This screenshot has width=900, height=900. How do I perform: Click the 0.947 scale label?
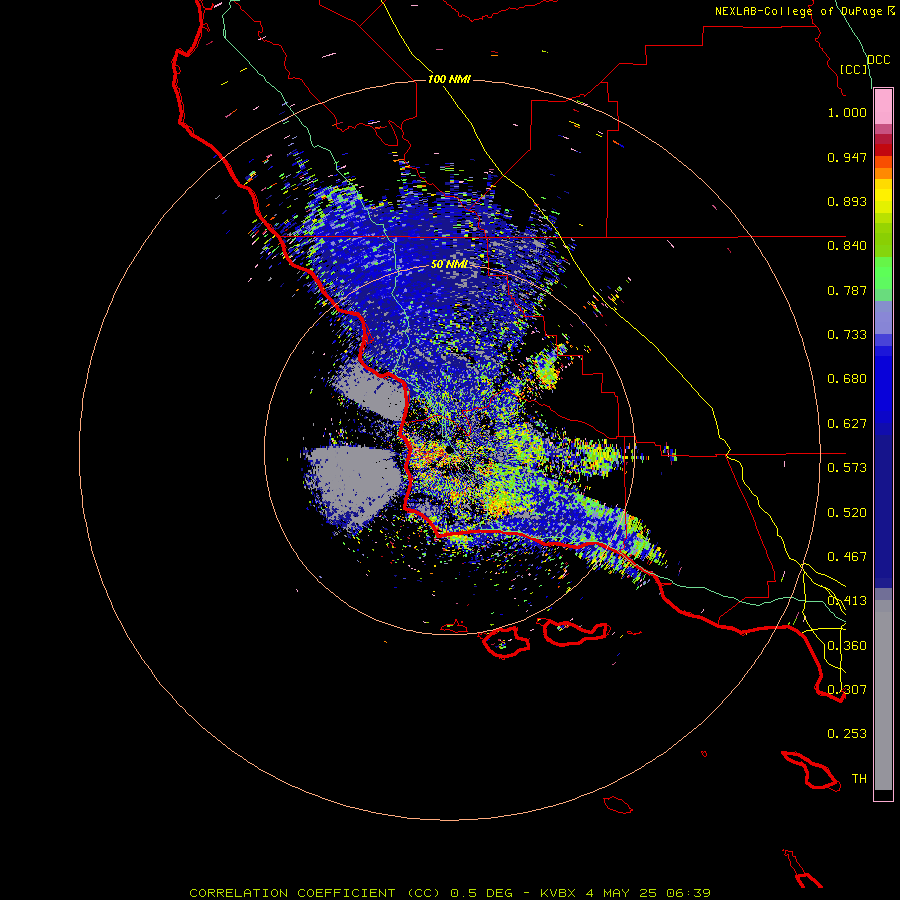(847, 157)
